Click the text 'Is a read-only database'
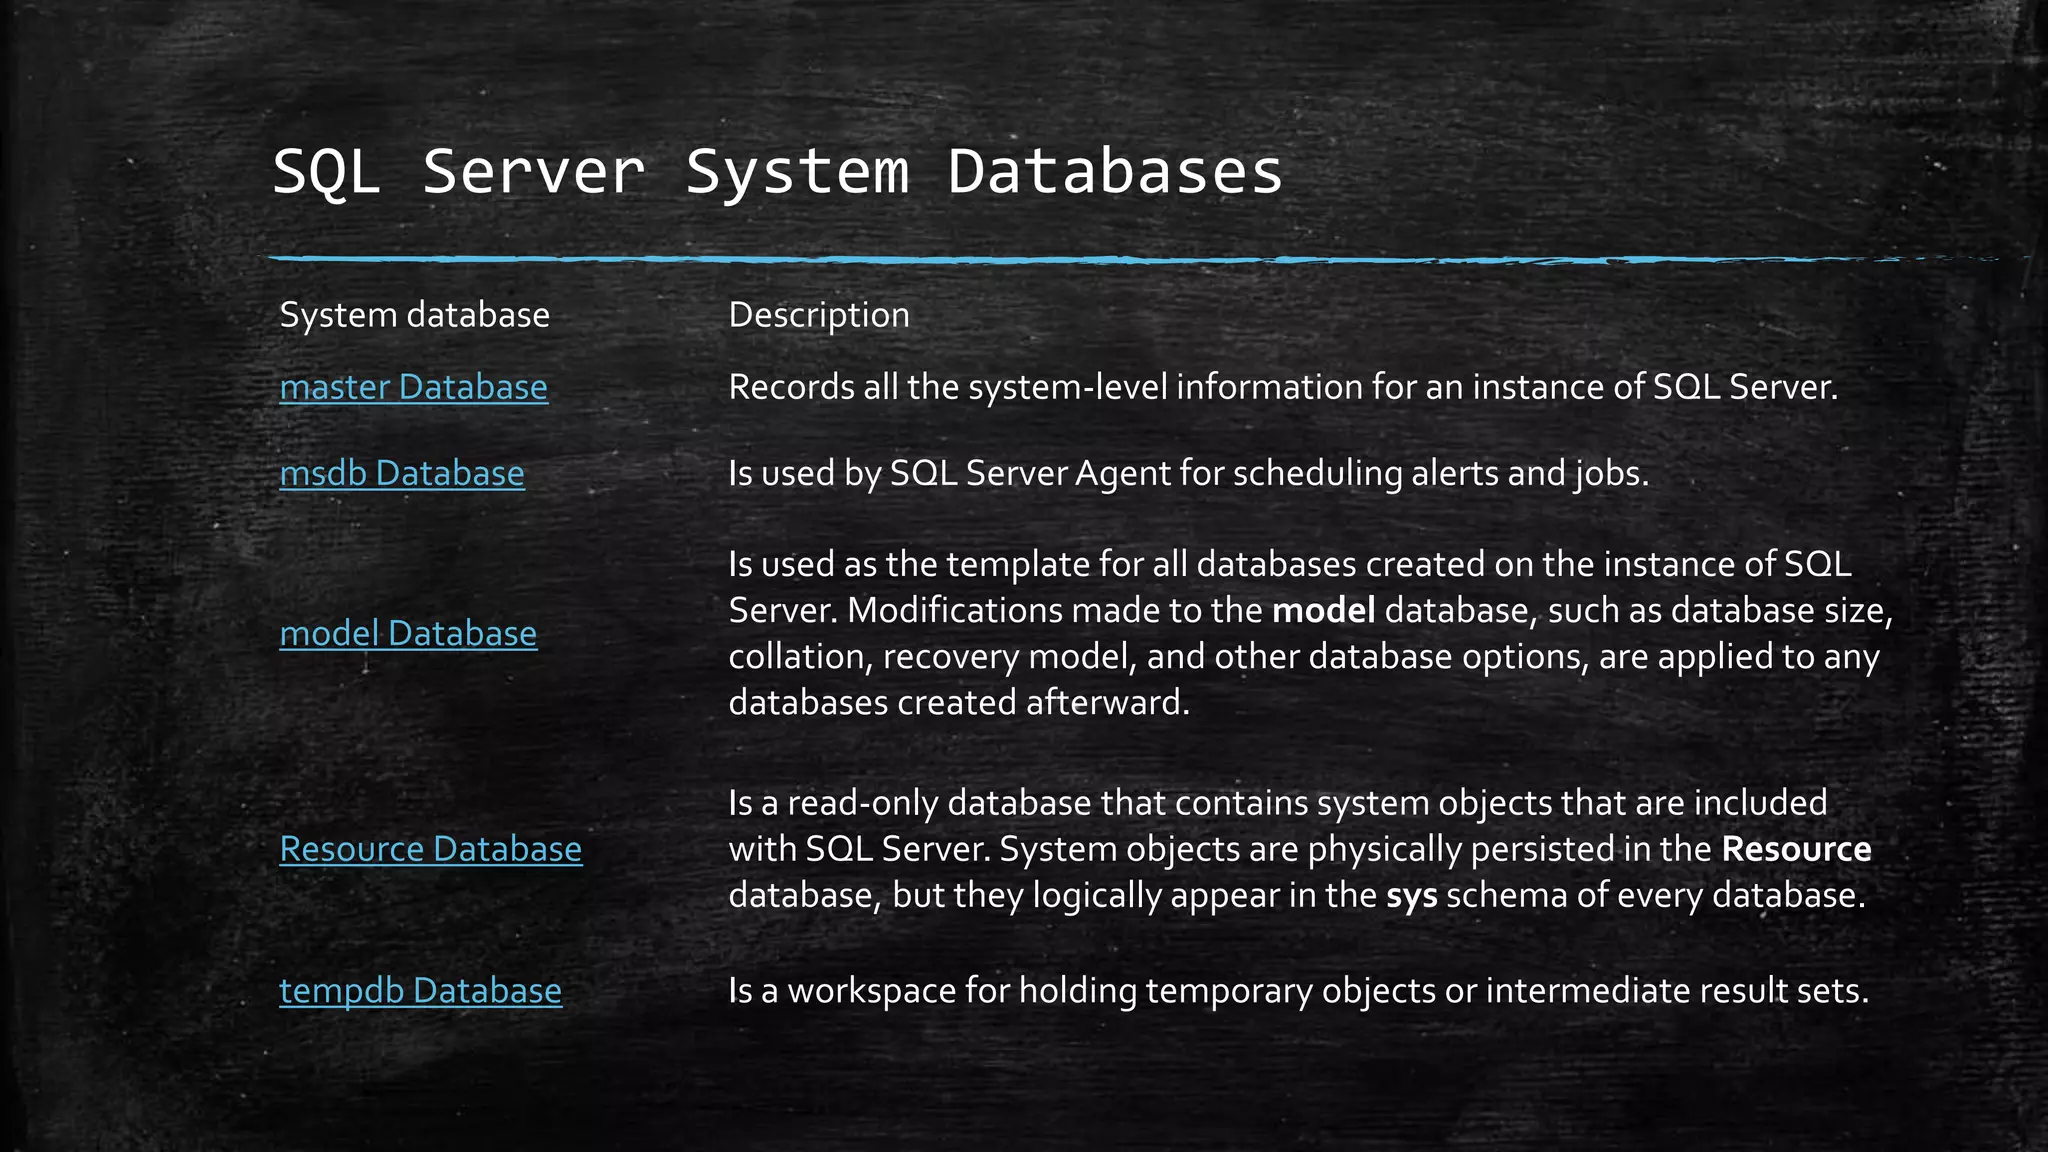 click(908, 802)
